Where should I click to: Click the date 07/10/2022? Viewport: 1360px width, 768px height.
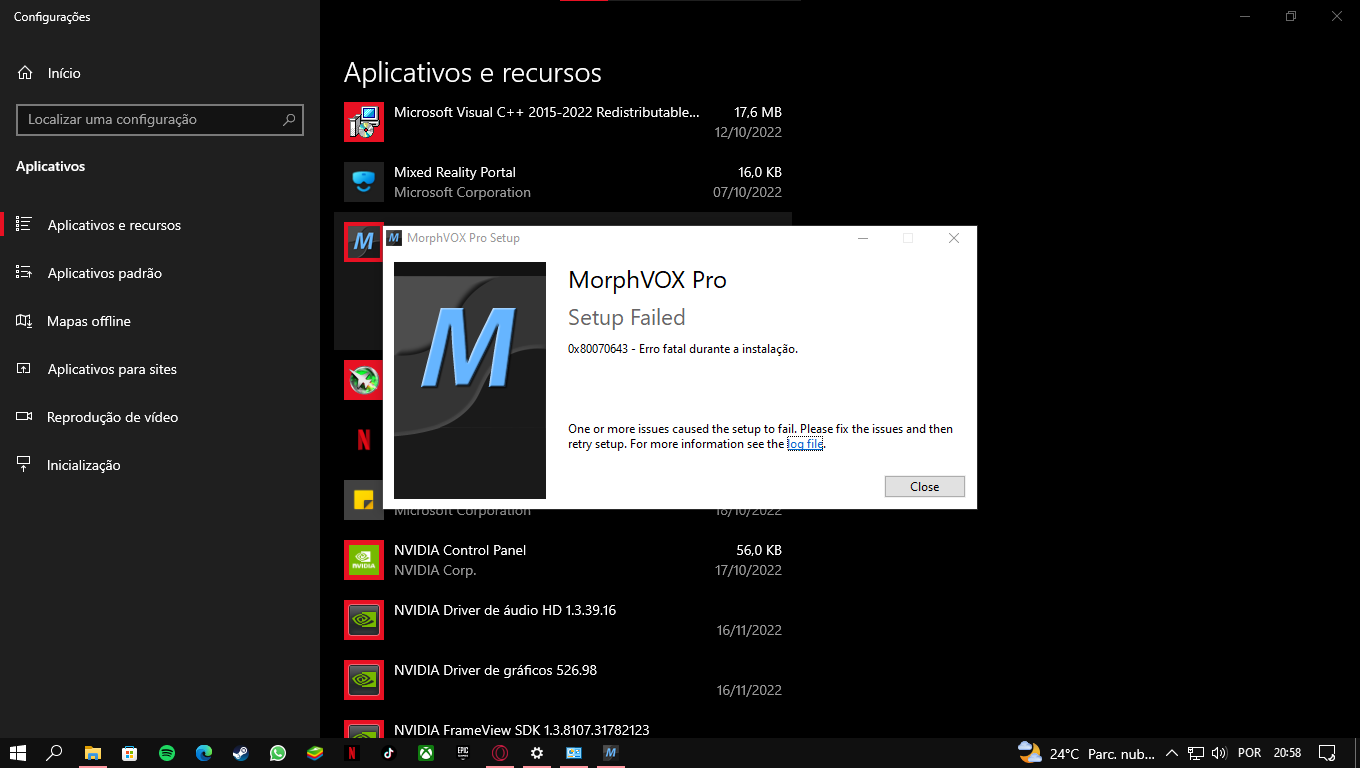pos(748,192)
